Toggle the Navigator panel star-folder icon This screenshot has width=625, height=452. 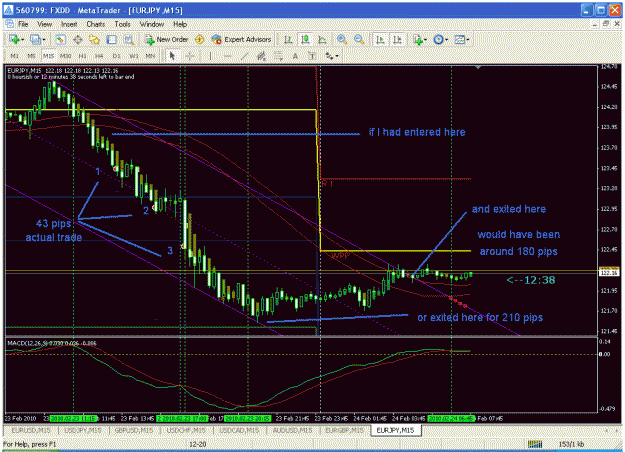(94, 39)
